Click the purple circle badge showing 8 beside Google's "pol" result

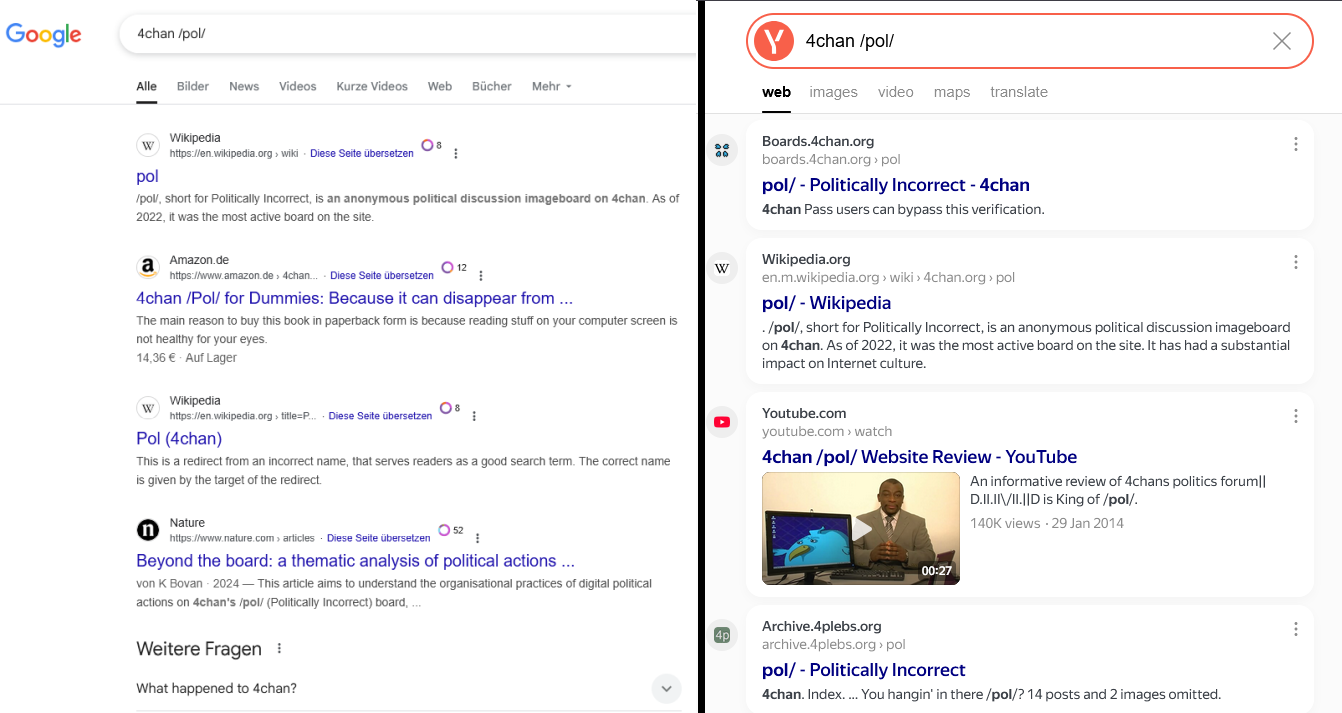click(x=427, y=145)
